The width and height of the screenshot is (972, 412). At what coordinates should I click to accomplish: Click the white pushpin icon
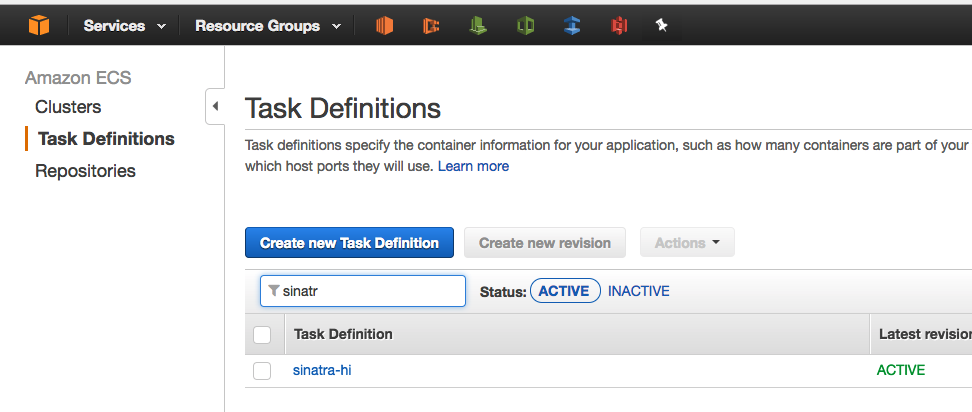pos(661,25)
